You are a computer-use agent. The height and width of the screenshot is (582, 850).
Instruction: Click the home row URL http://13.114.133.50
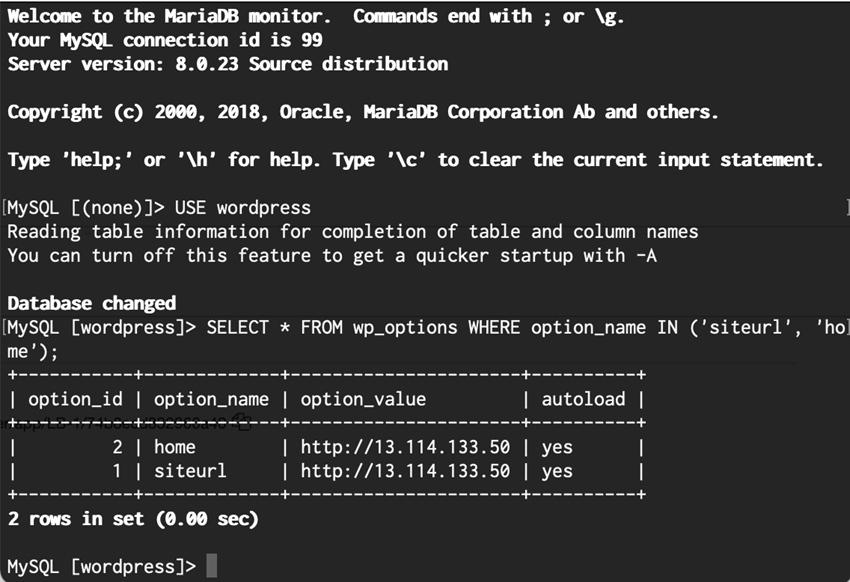pyautogui.click(x=405, y=447)
